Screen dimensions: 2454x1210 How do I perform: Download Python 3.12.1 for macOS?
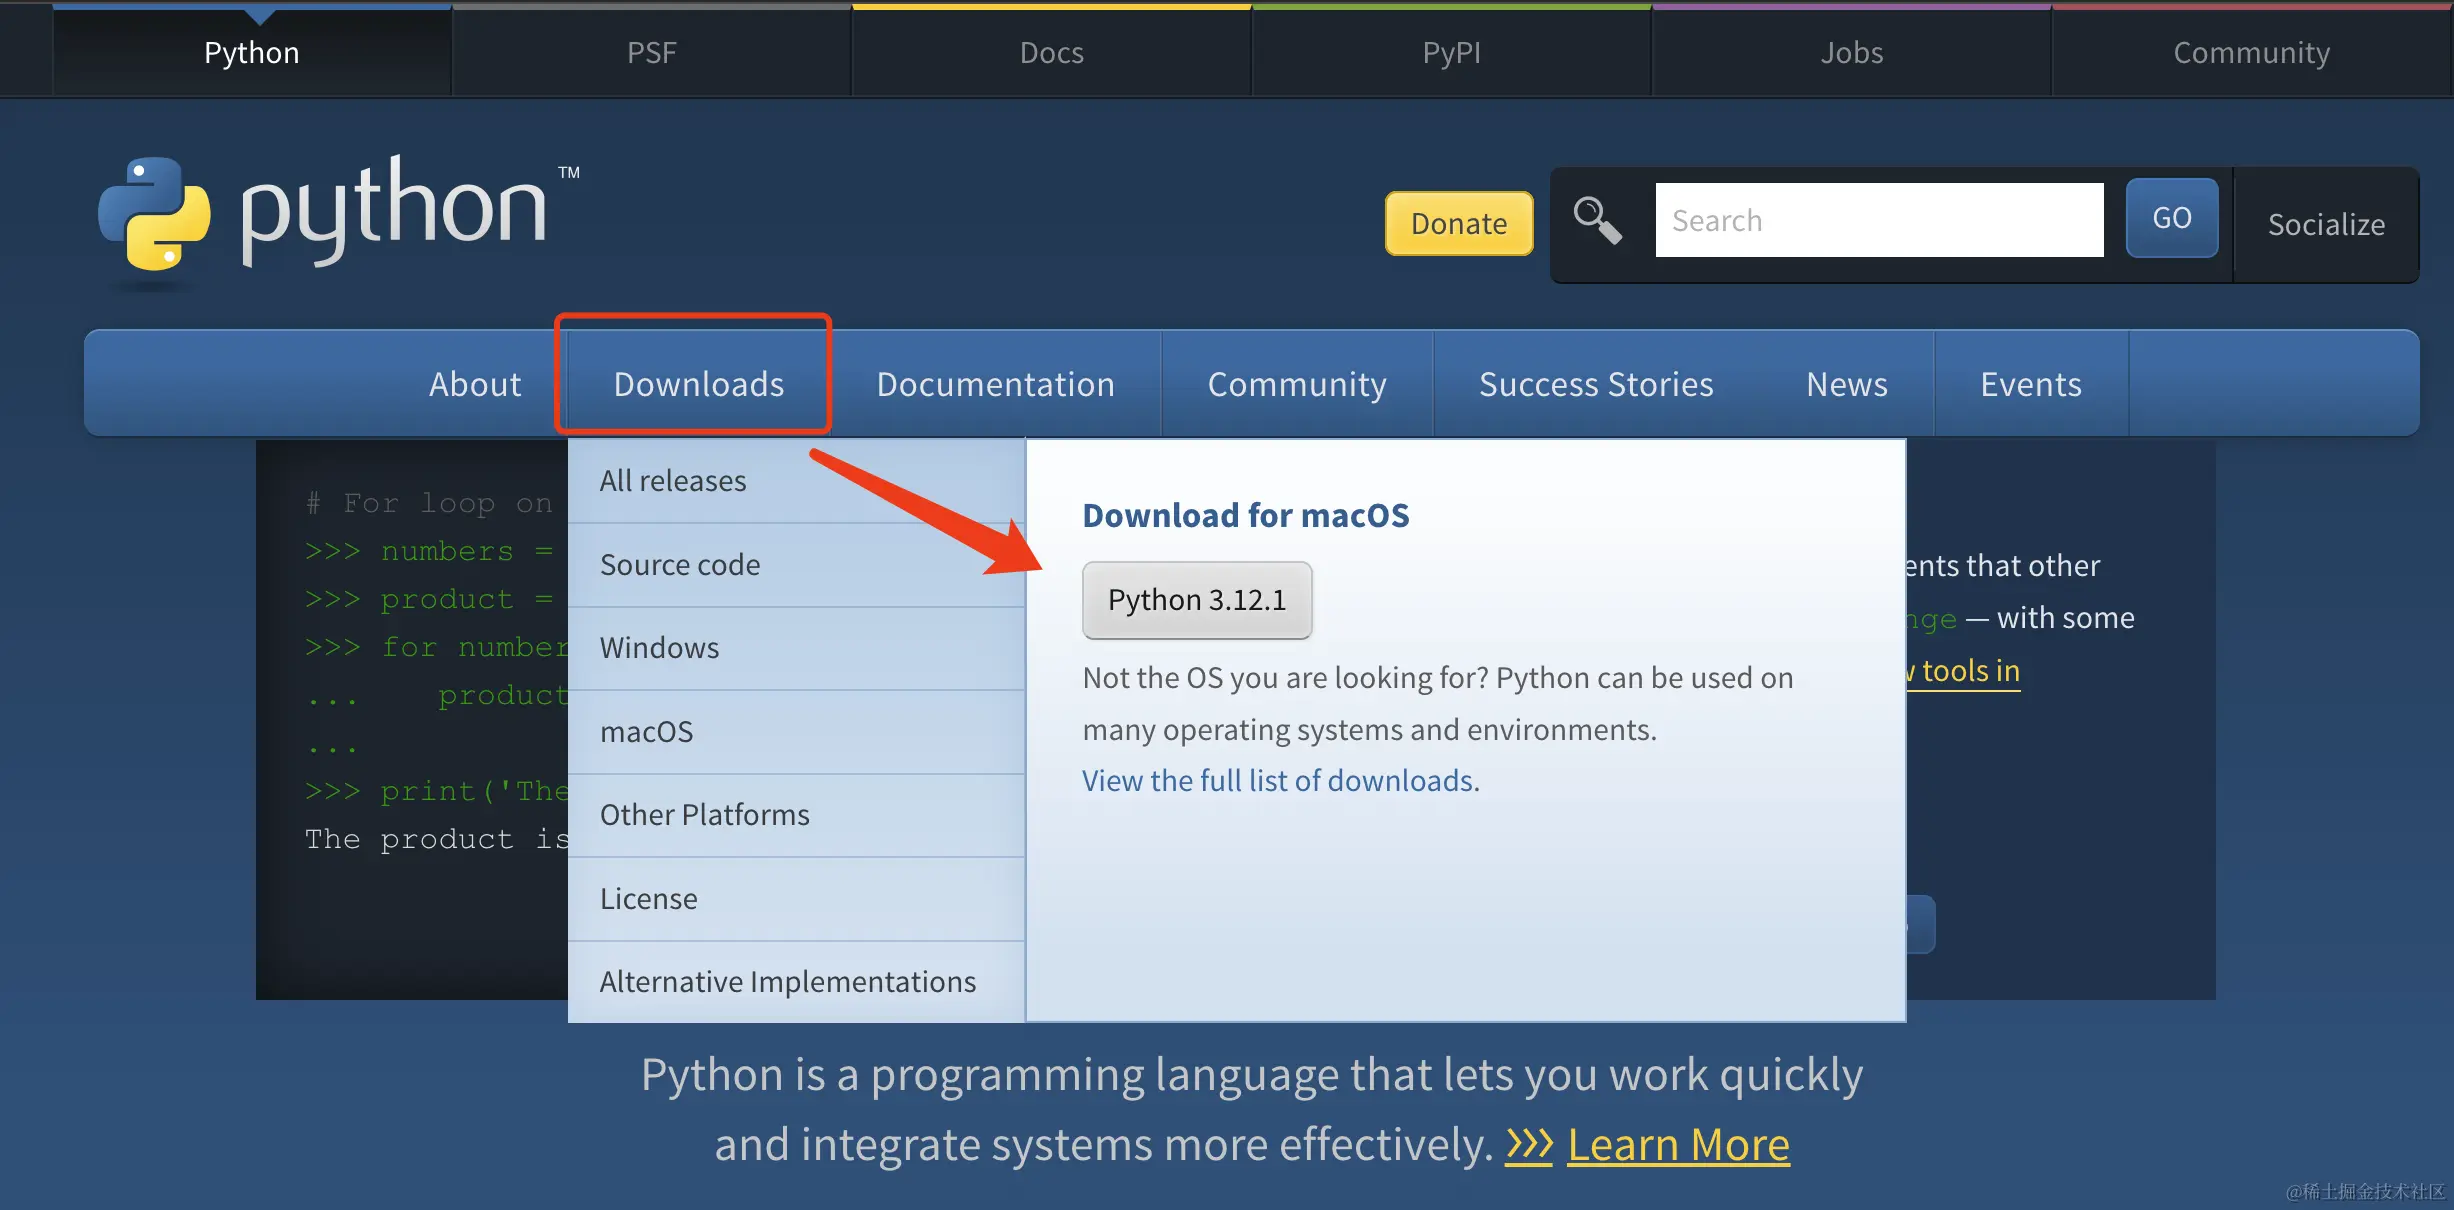tap(1196, 600)
